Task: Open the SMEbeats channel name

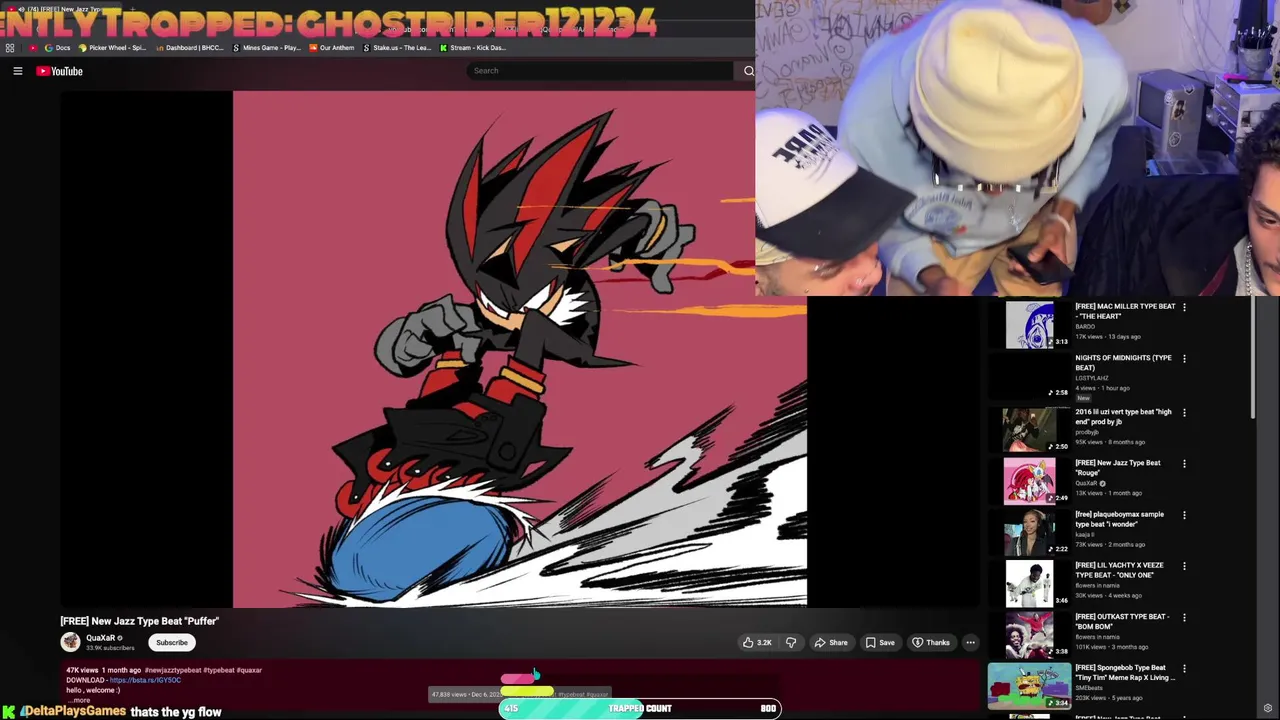Action: 1090,687
